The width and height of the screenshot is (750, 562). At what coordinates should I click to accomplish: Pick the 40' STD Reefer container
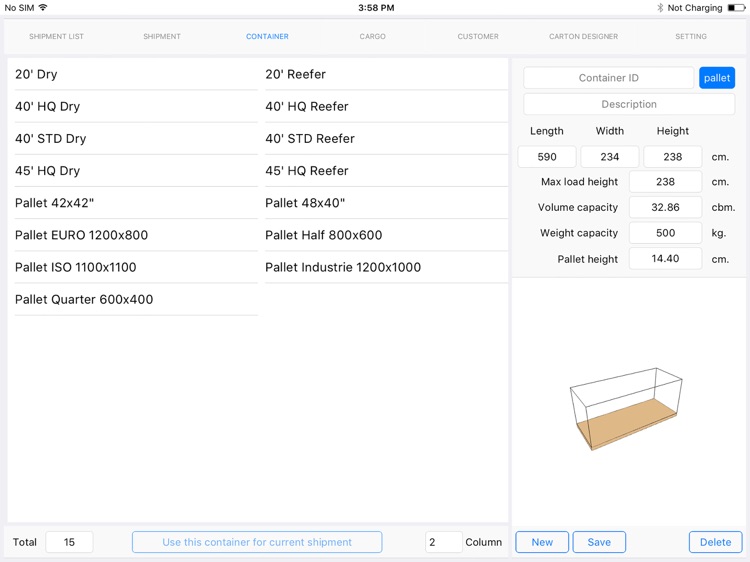[x=386, y=138]
